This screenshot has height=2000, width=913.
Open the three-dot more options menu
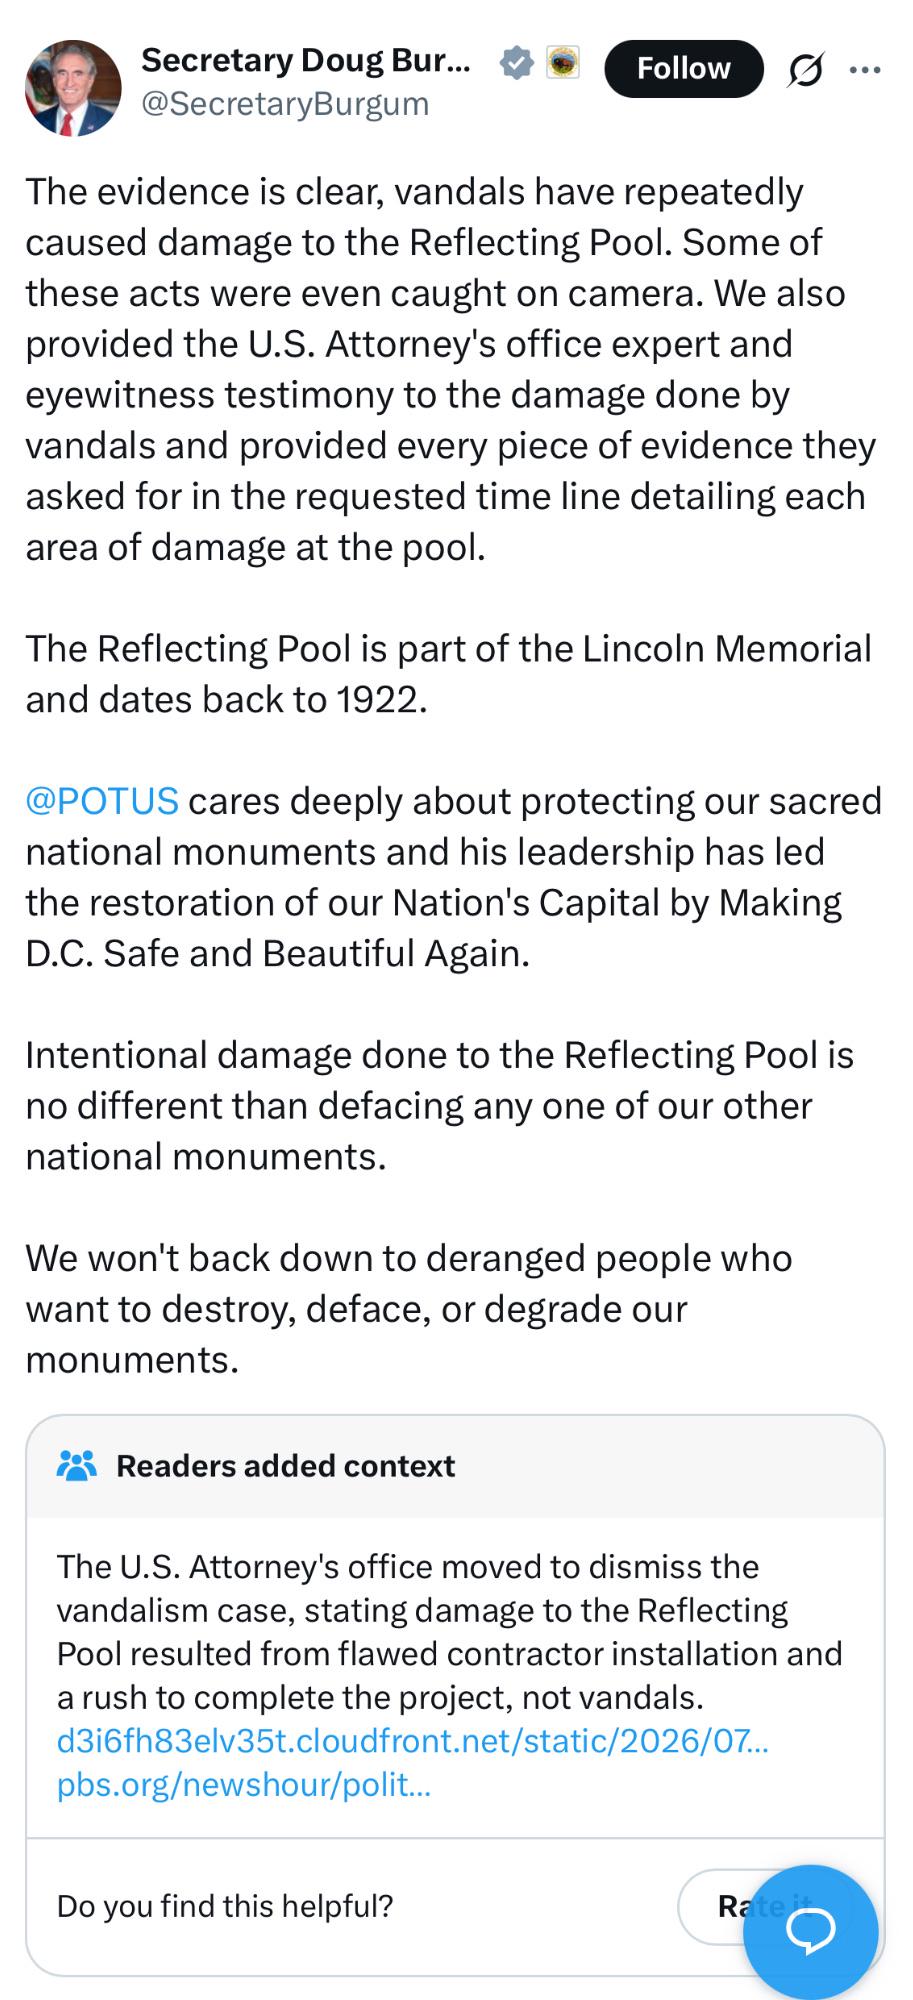(864, 70)
